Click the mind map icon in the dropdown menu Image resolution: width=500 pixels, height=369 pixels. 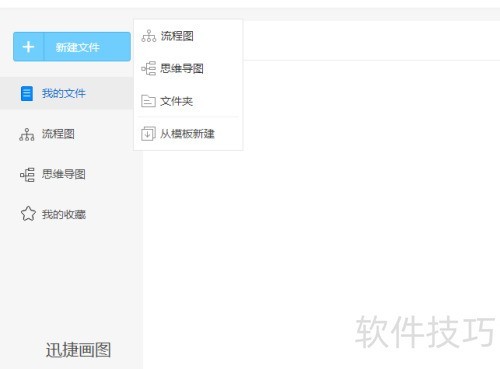(x=149, y=68)
